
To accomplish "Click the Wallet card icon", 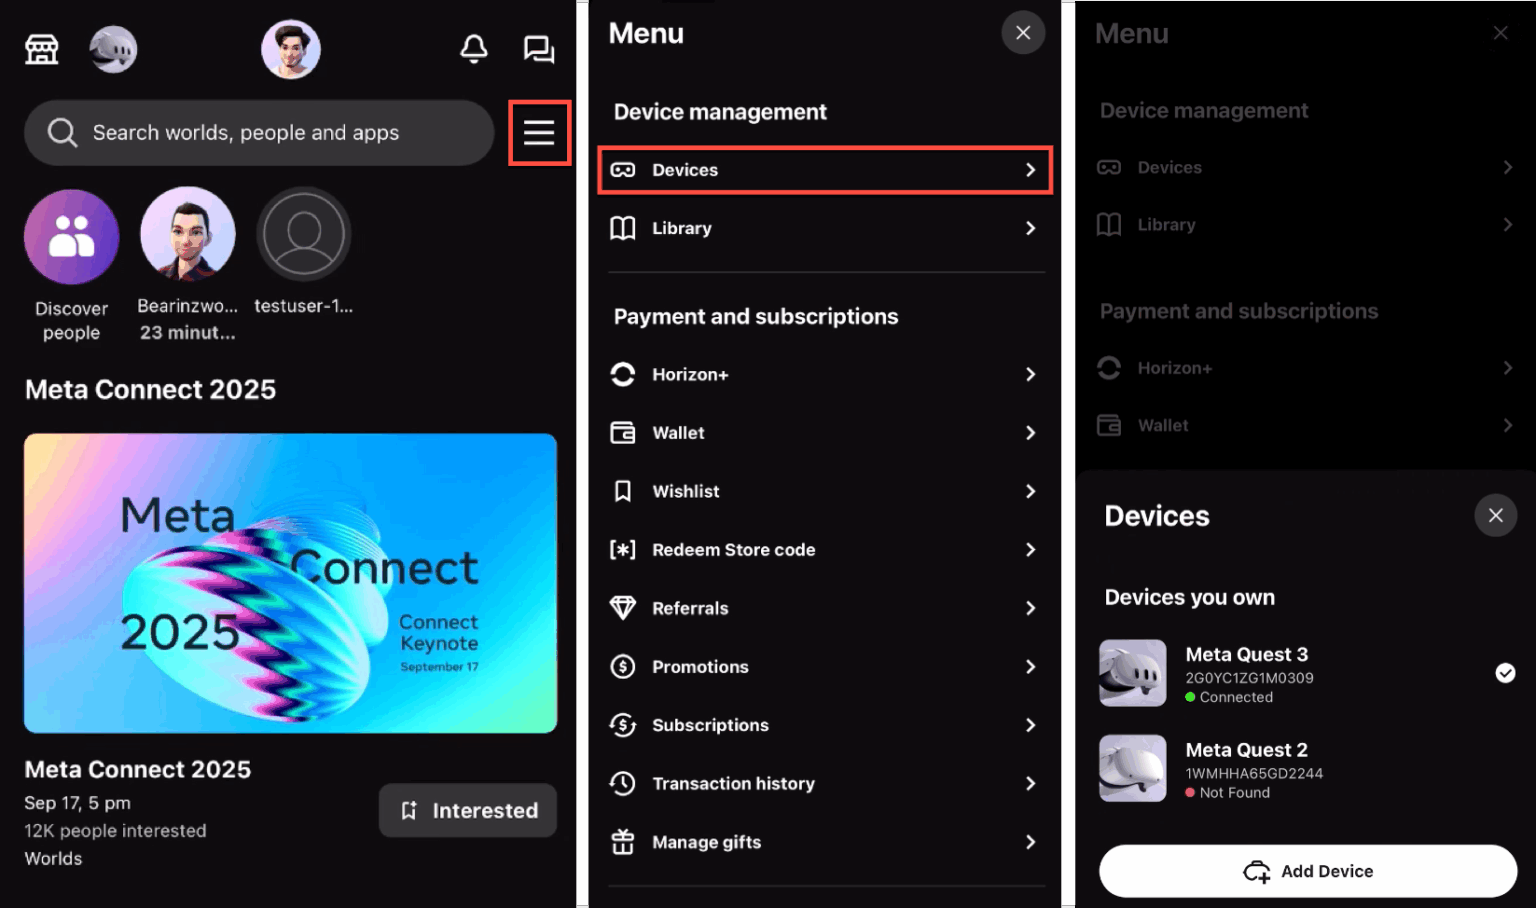I will click(622, 432).
